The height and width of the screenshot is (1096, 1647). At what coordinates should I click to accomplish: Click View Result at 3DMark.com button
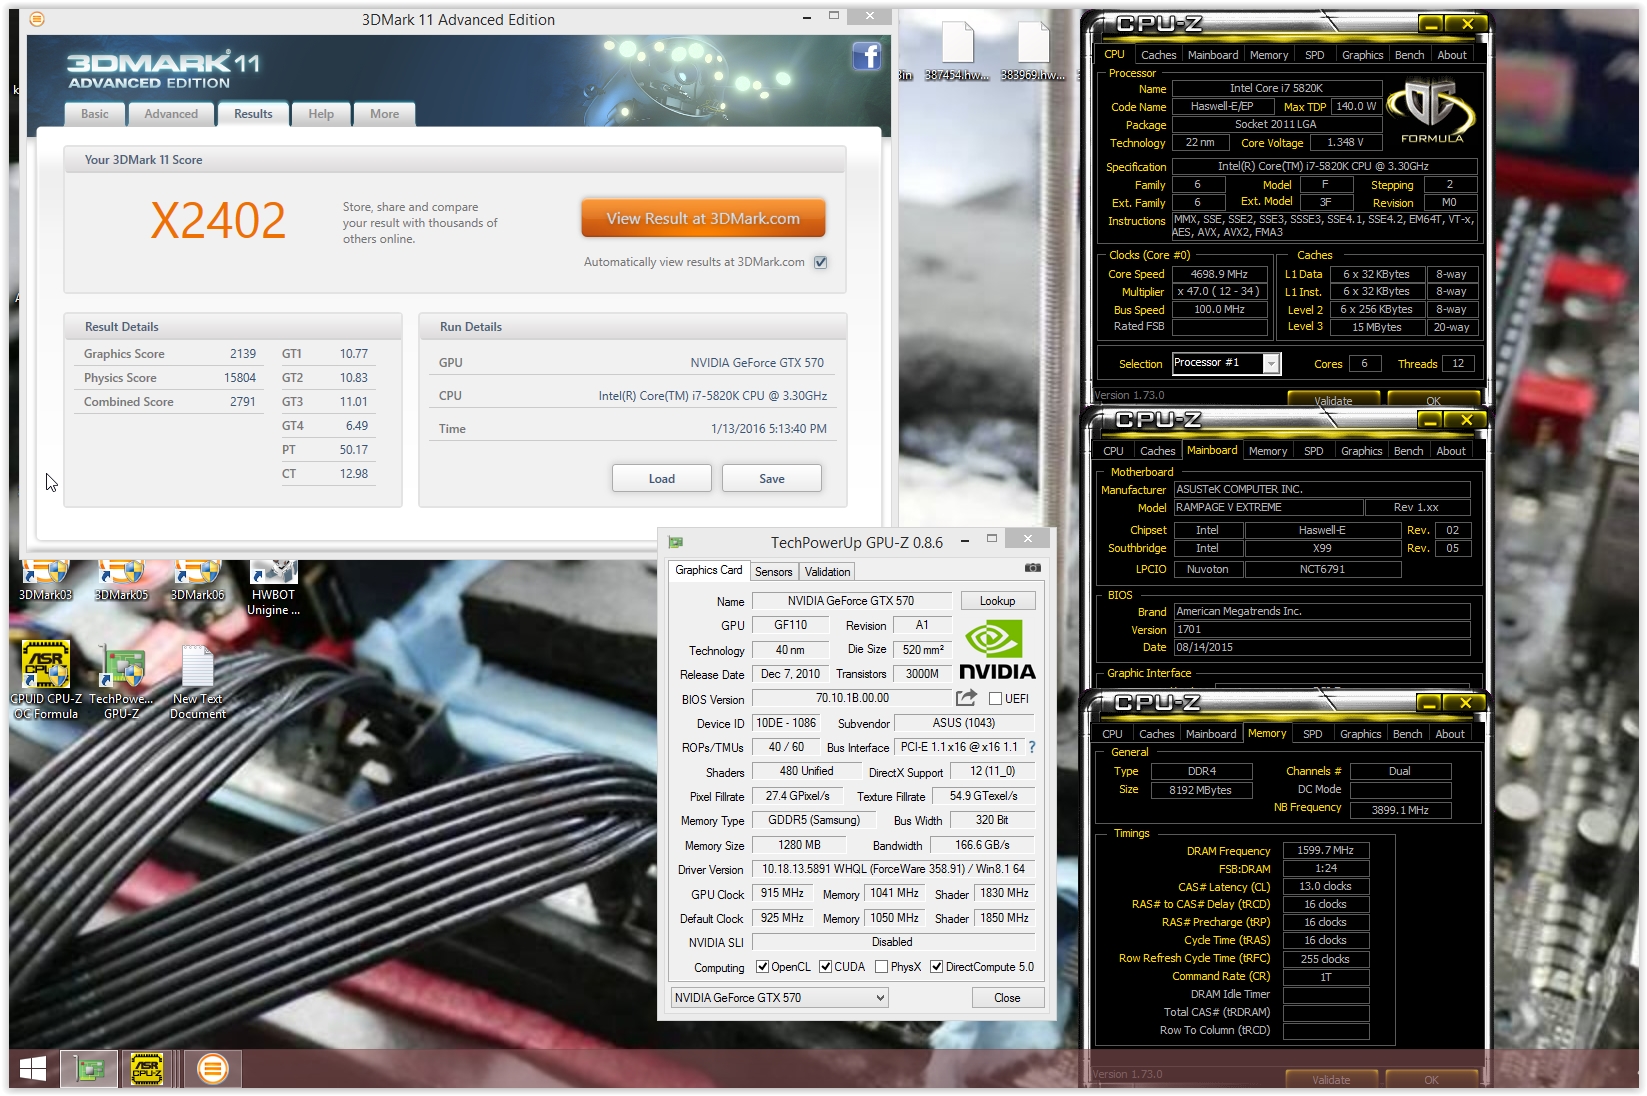pyautogui.click(x=703, y=218)
